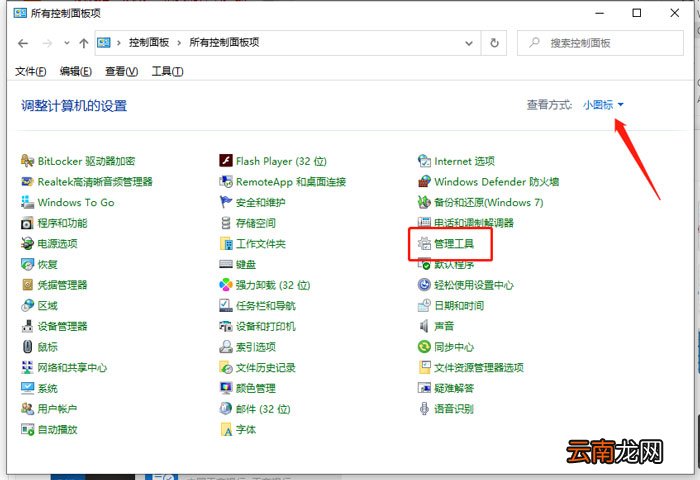The width and height of the screenshot is (700, 480).
Task: Open the Flash Player (32 位) icon
Action: tap(226, 161)
